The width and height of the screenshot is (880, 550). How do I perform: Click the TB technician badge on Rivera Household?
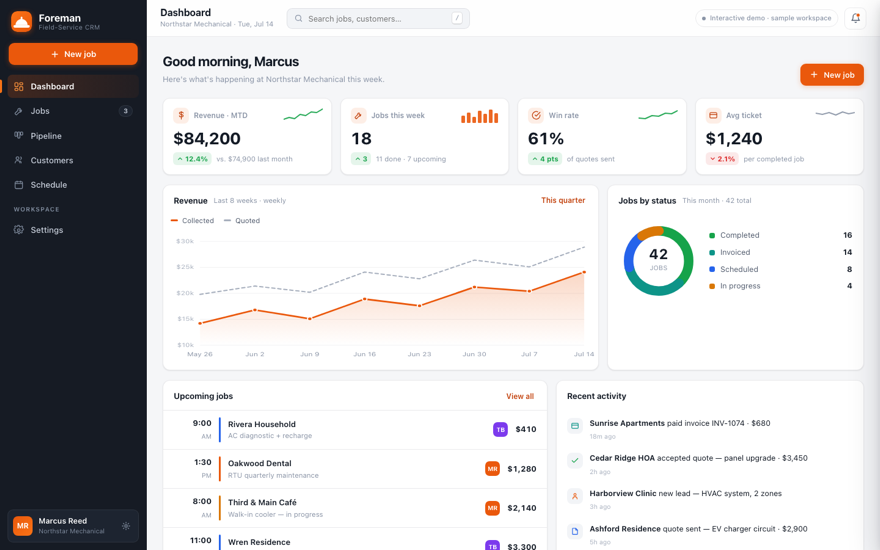click(500, 429)
